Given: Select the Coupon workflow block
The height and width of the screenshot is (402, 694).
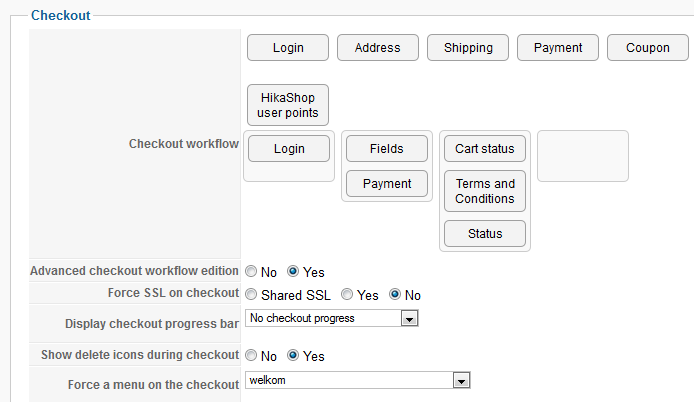Looking at the screenshot, I should point(647,47).
